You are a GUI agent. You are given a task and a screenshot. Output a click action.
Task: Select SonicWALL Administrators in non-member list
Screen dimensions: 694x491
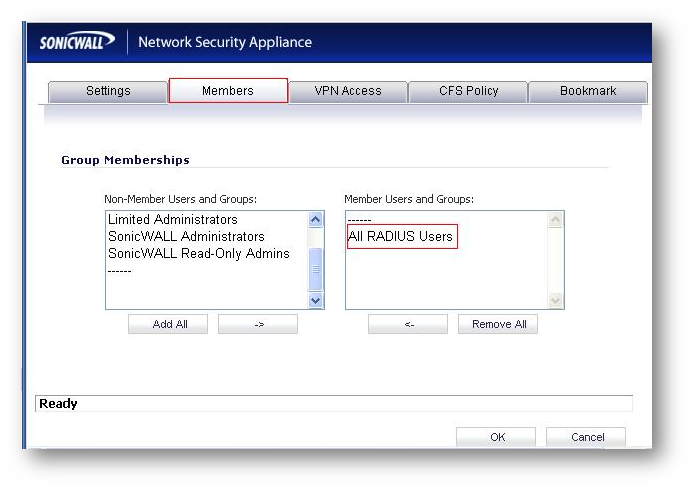186,236
